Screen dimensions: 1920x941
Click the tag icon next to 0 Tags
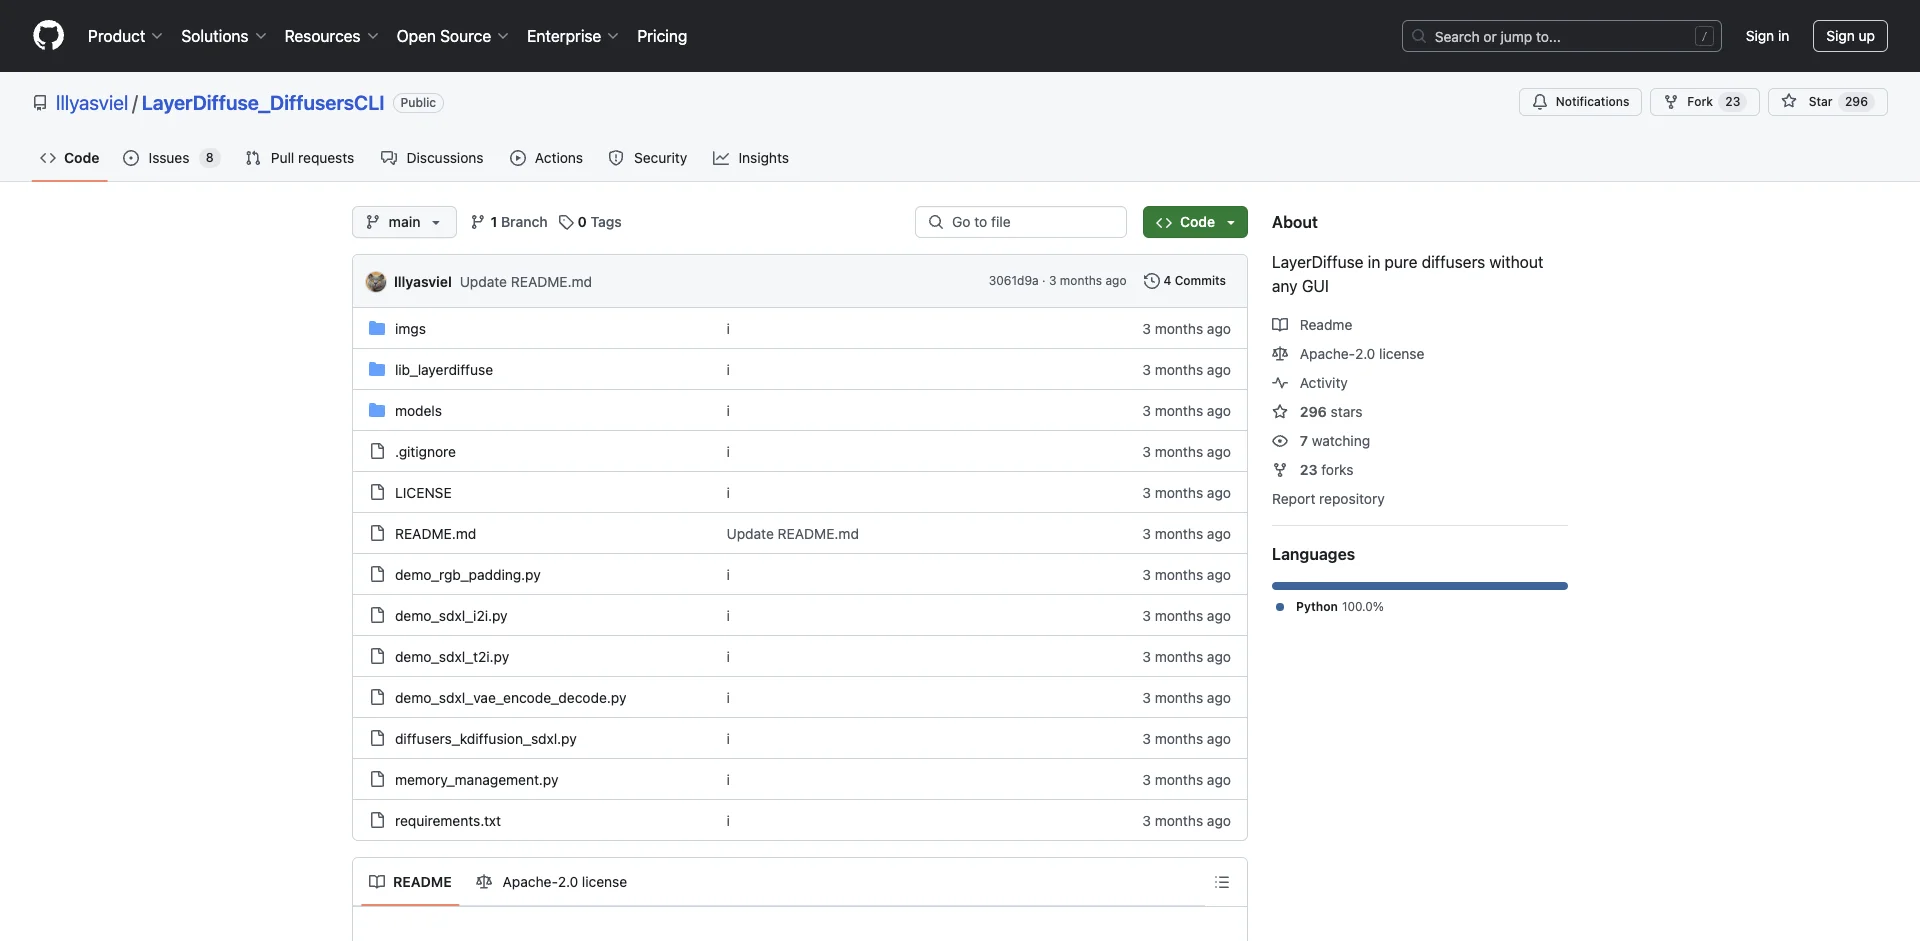tap(566, 222)
